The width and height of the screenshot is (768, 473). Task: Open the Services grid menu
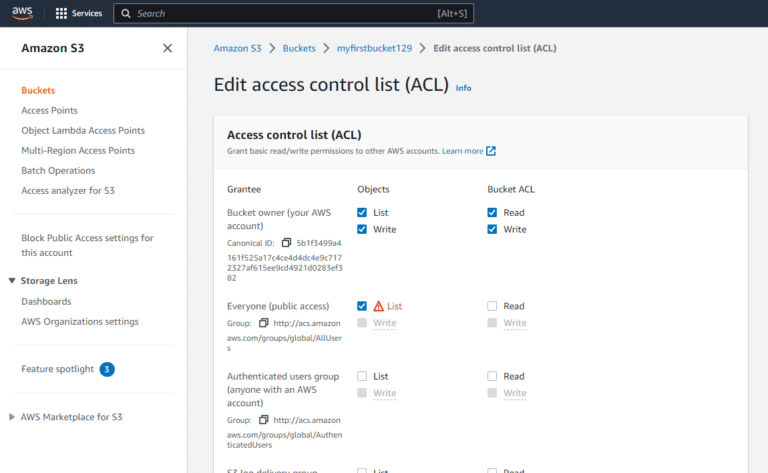pos(79,14)
